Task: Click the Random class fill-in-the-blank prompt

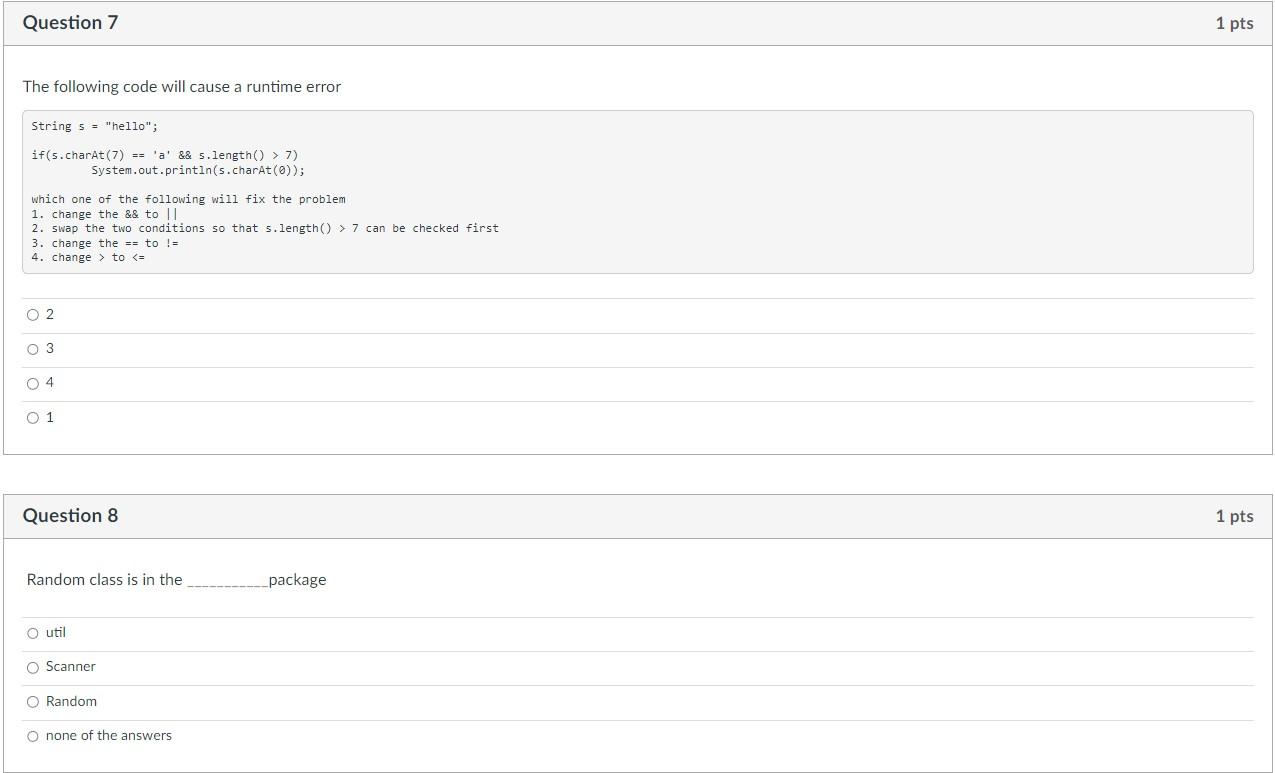Action: point(175,579)
